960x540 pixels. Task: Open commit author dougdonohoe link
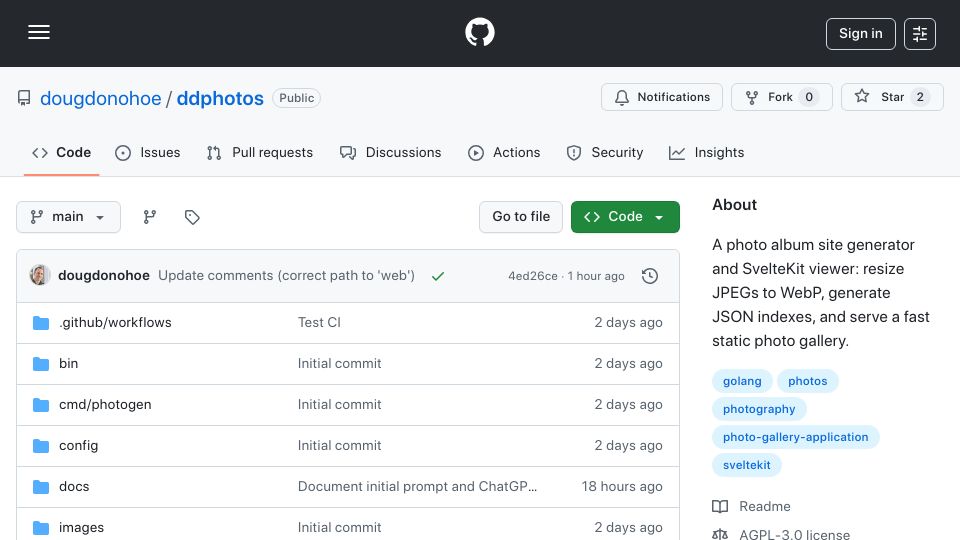click(104, 276)
